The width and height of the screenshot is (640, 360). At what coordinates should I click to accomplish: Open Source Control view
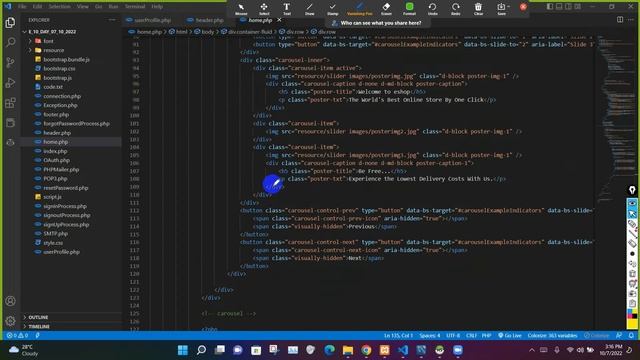pyautogui.click(x=11, y=62)
